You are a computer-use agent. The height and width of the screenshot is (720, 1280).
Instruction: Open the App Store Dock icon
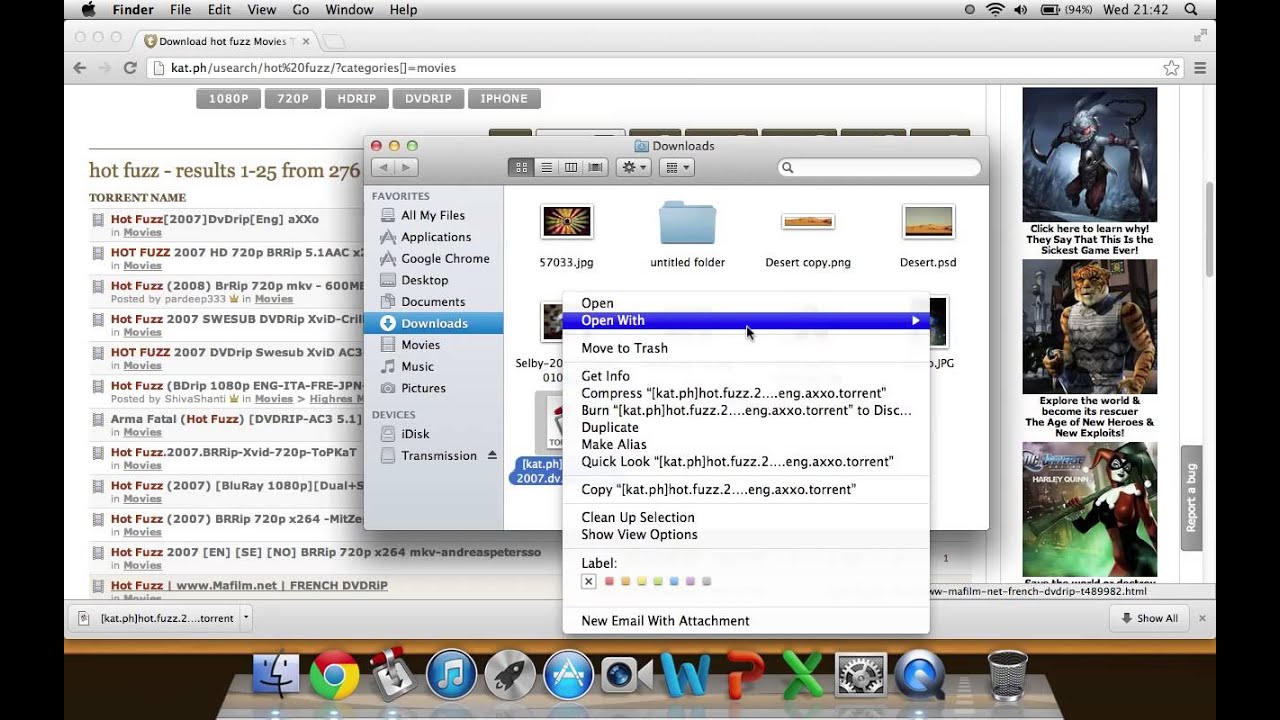tap(568, 676)
